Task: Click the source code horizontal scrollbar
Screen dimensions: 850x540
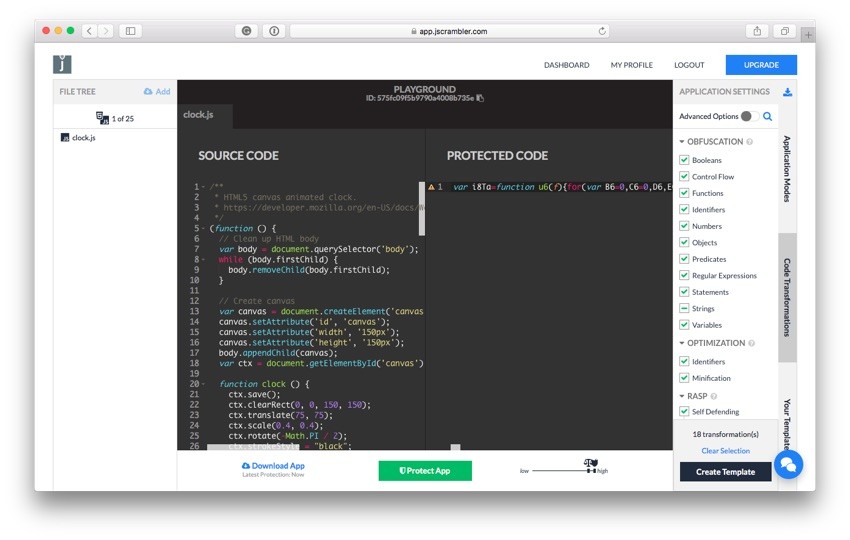Action: point(253,447)
